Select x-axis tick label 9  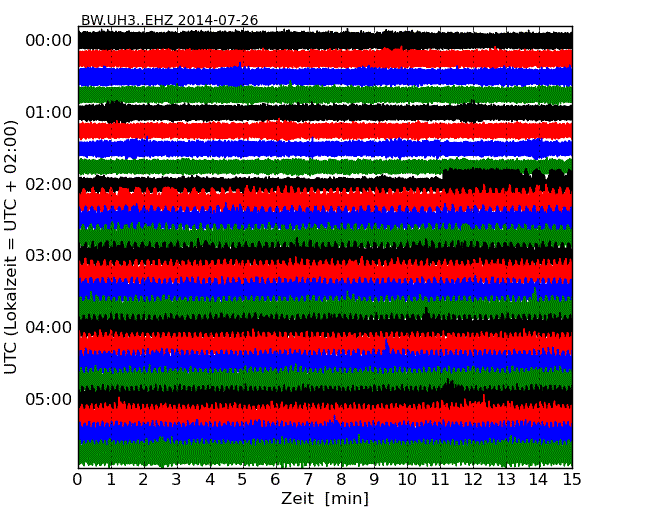tap(374, 480)
